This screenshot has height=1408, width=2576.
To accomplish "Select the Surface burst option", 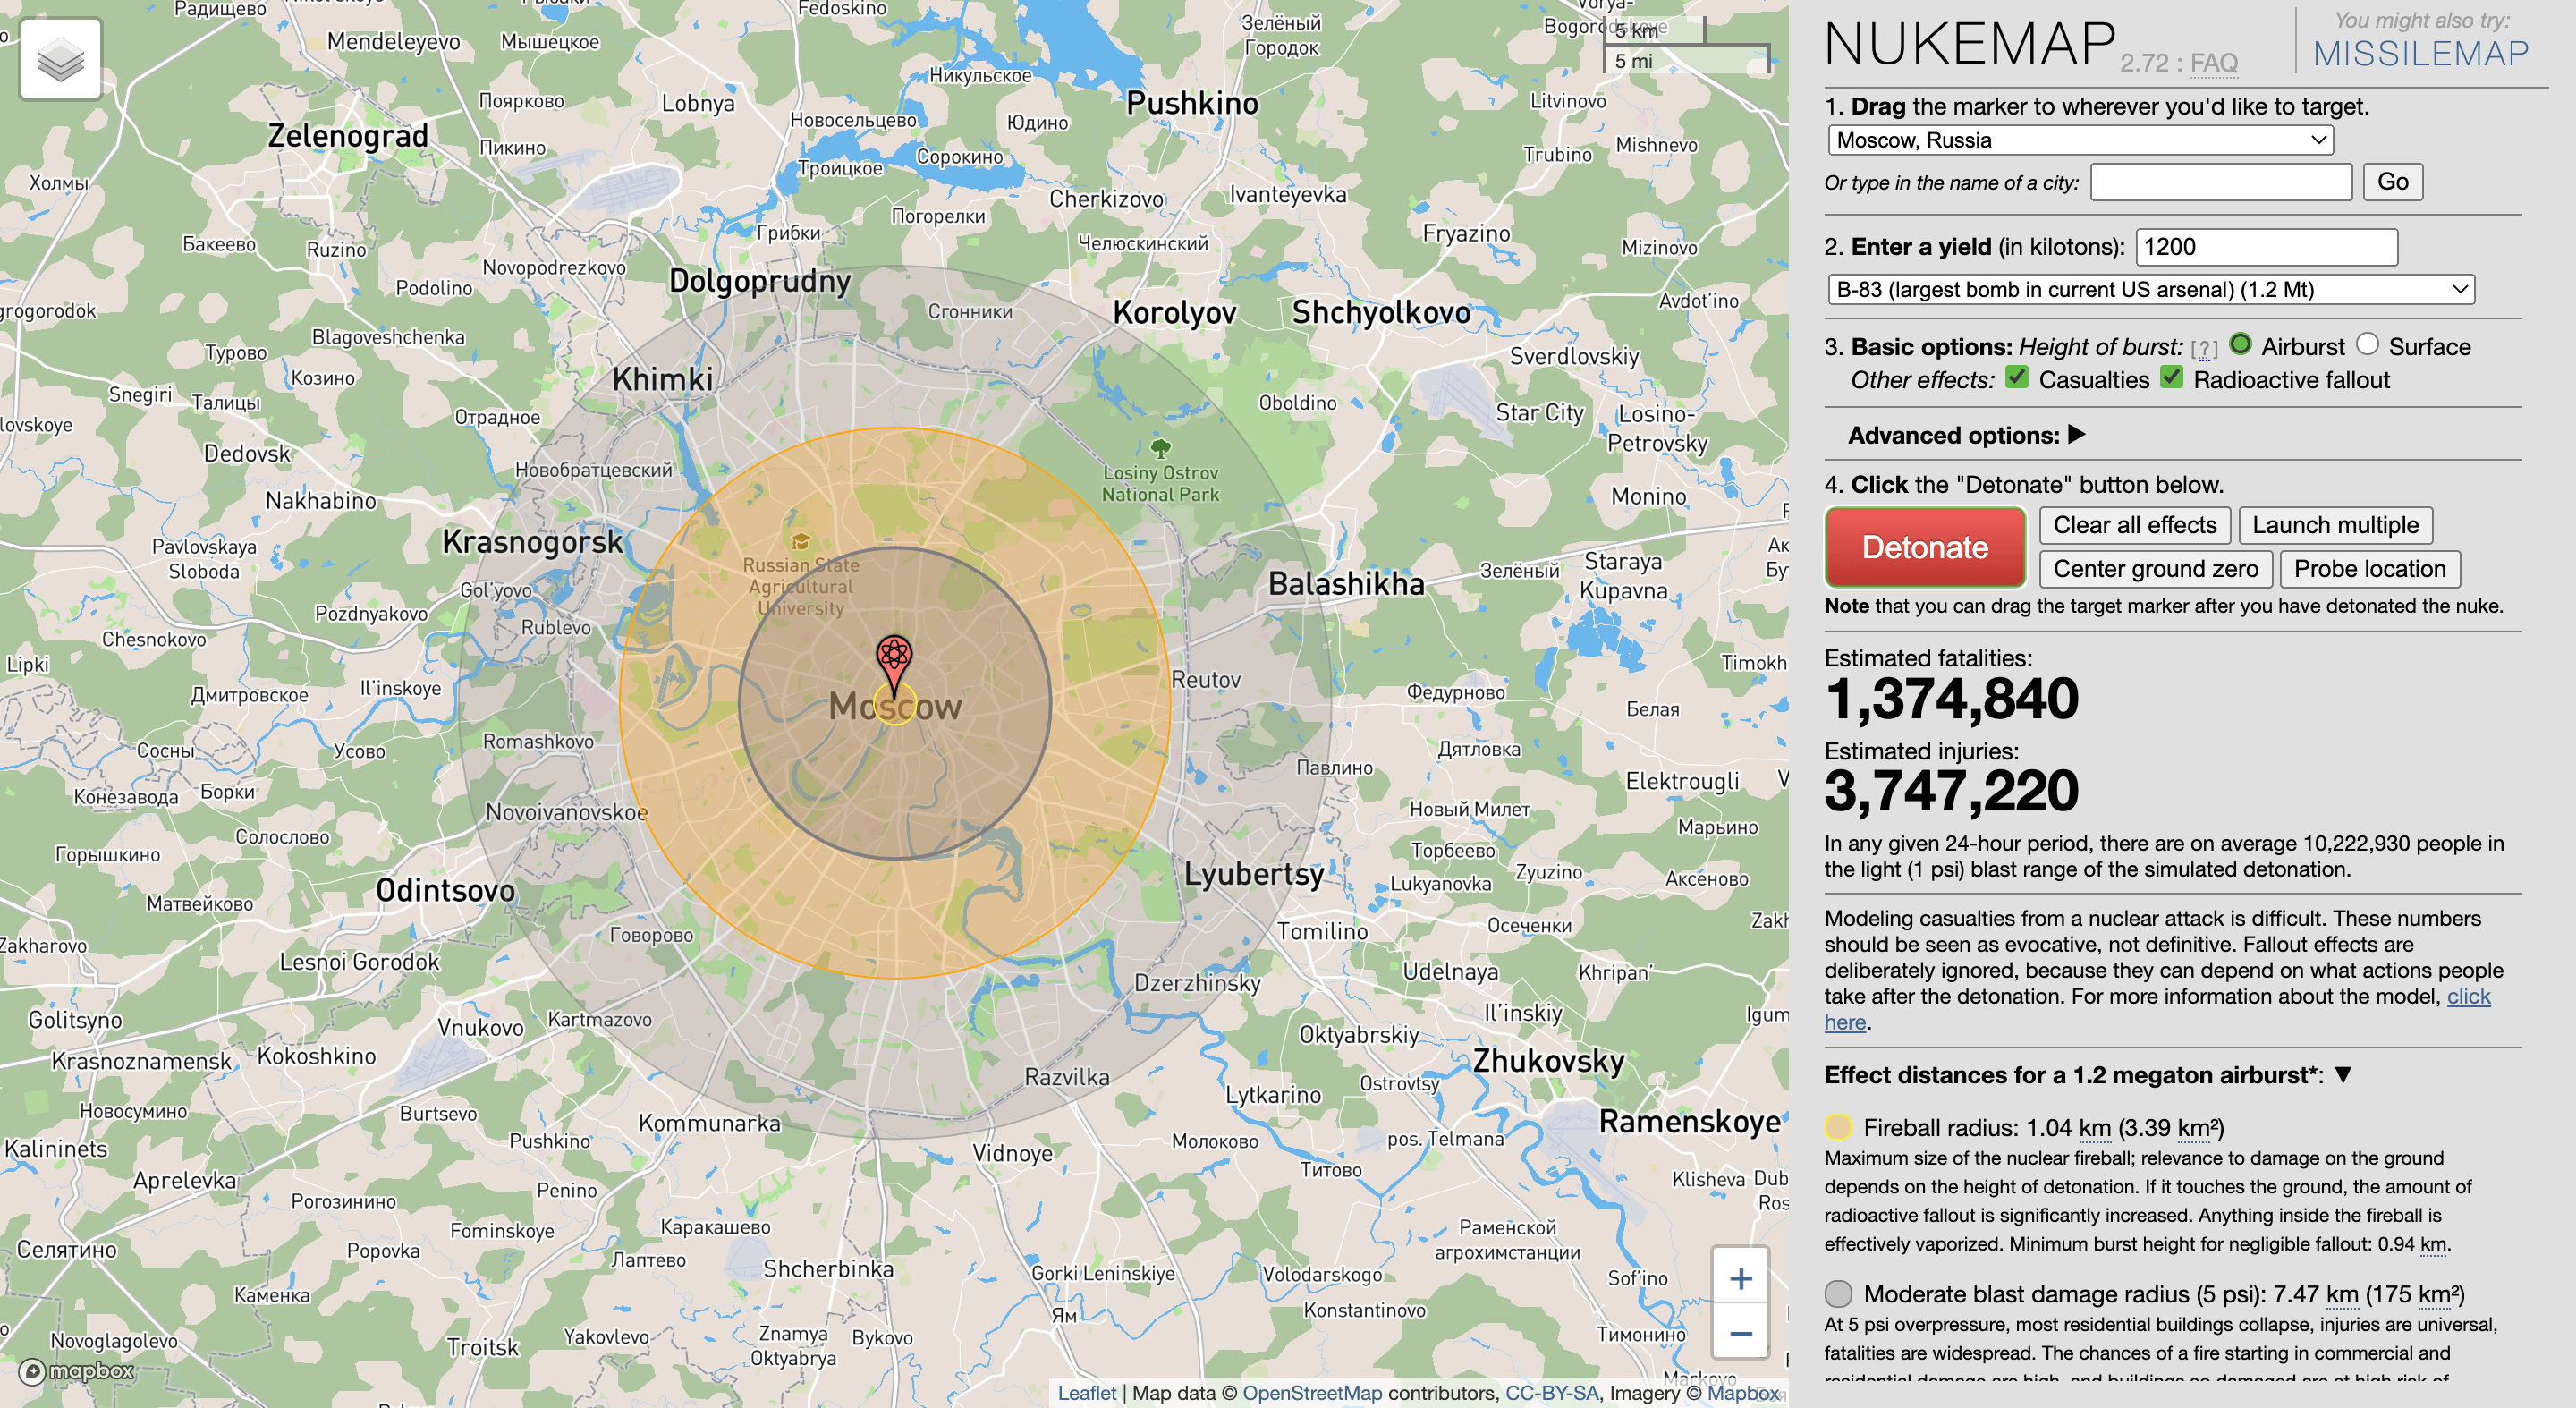I will click(x=2367, y=345).
